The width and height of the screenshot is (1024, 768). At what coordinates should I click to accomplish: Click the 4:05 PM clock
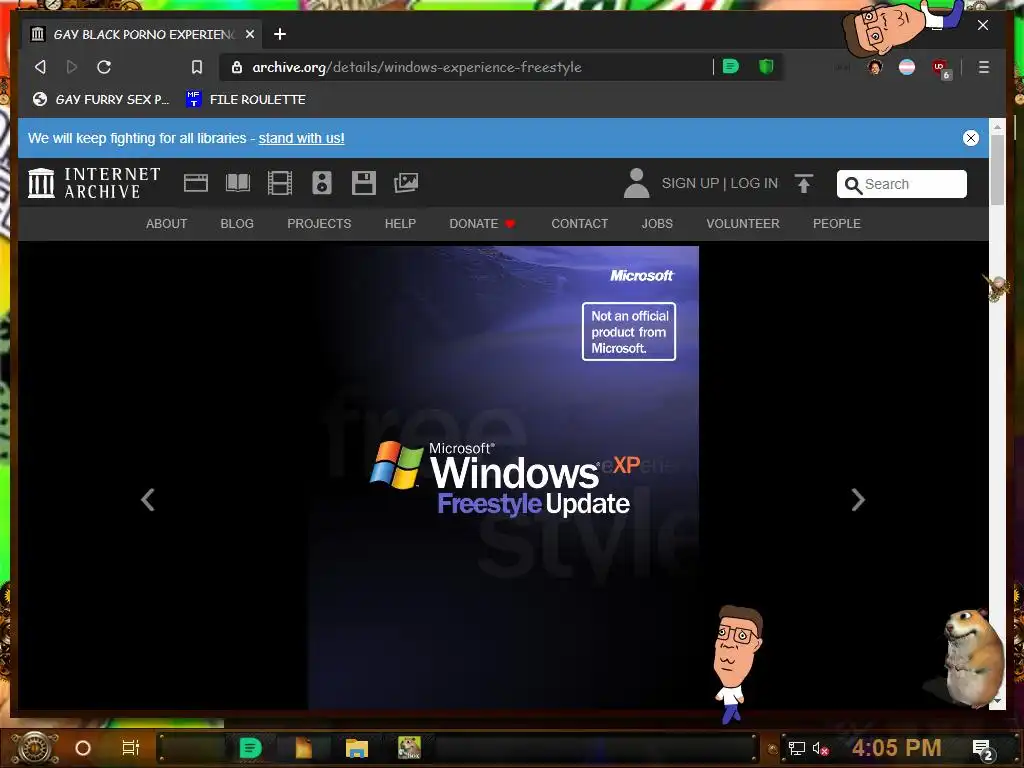click(896, 748)
